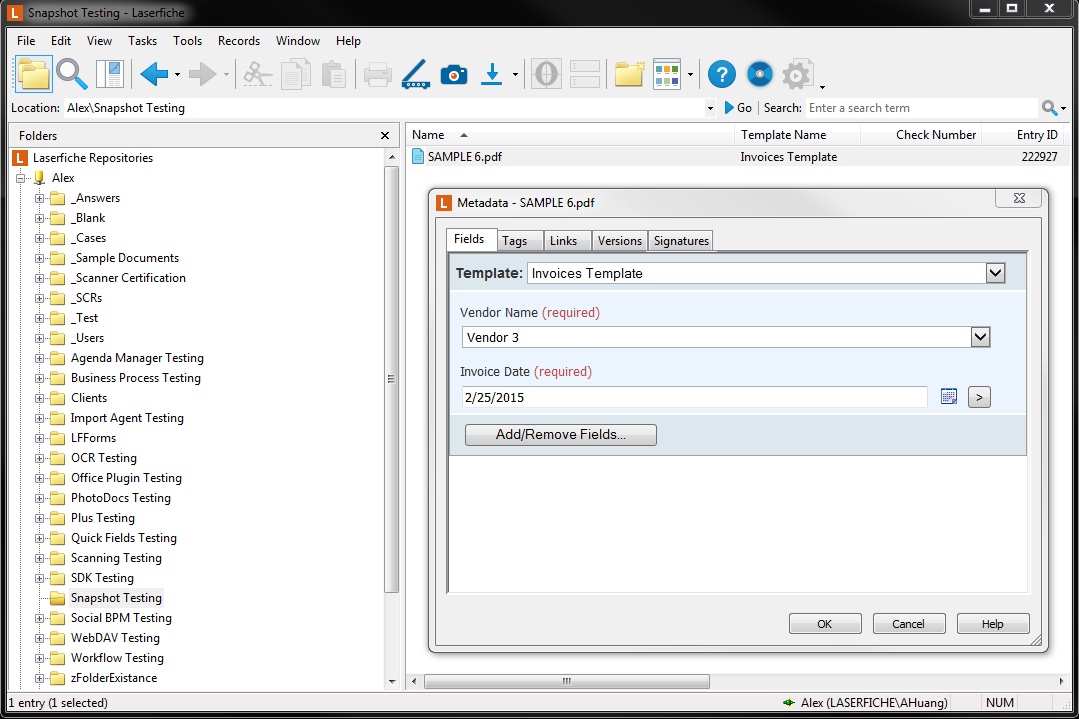Open the folder browser toolbar icon

pyautogui.click(x=34, y=74)
